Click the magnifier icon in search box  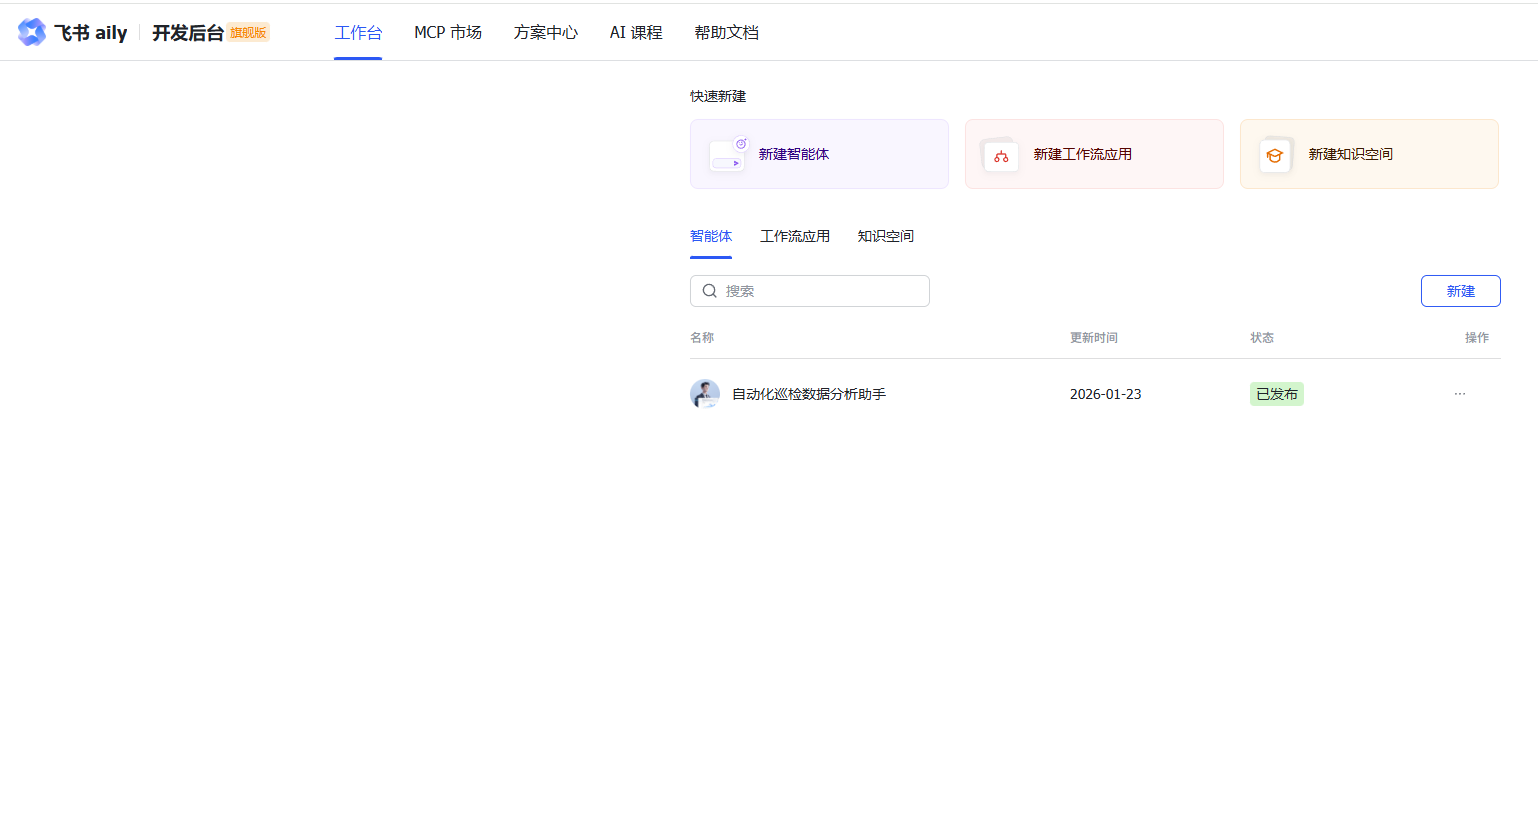pos(709,291)
